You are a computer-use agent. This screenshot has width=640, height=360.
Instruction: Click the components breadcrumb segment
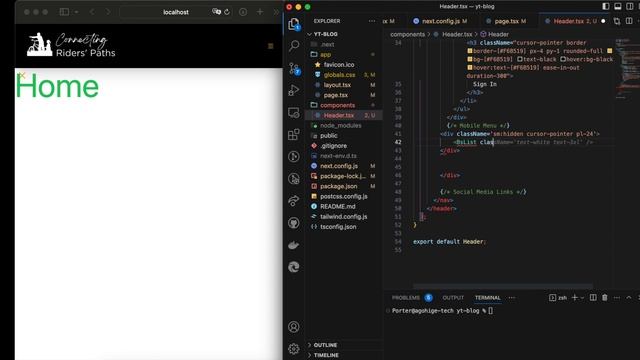407,34
